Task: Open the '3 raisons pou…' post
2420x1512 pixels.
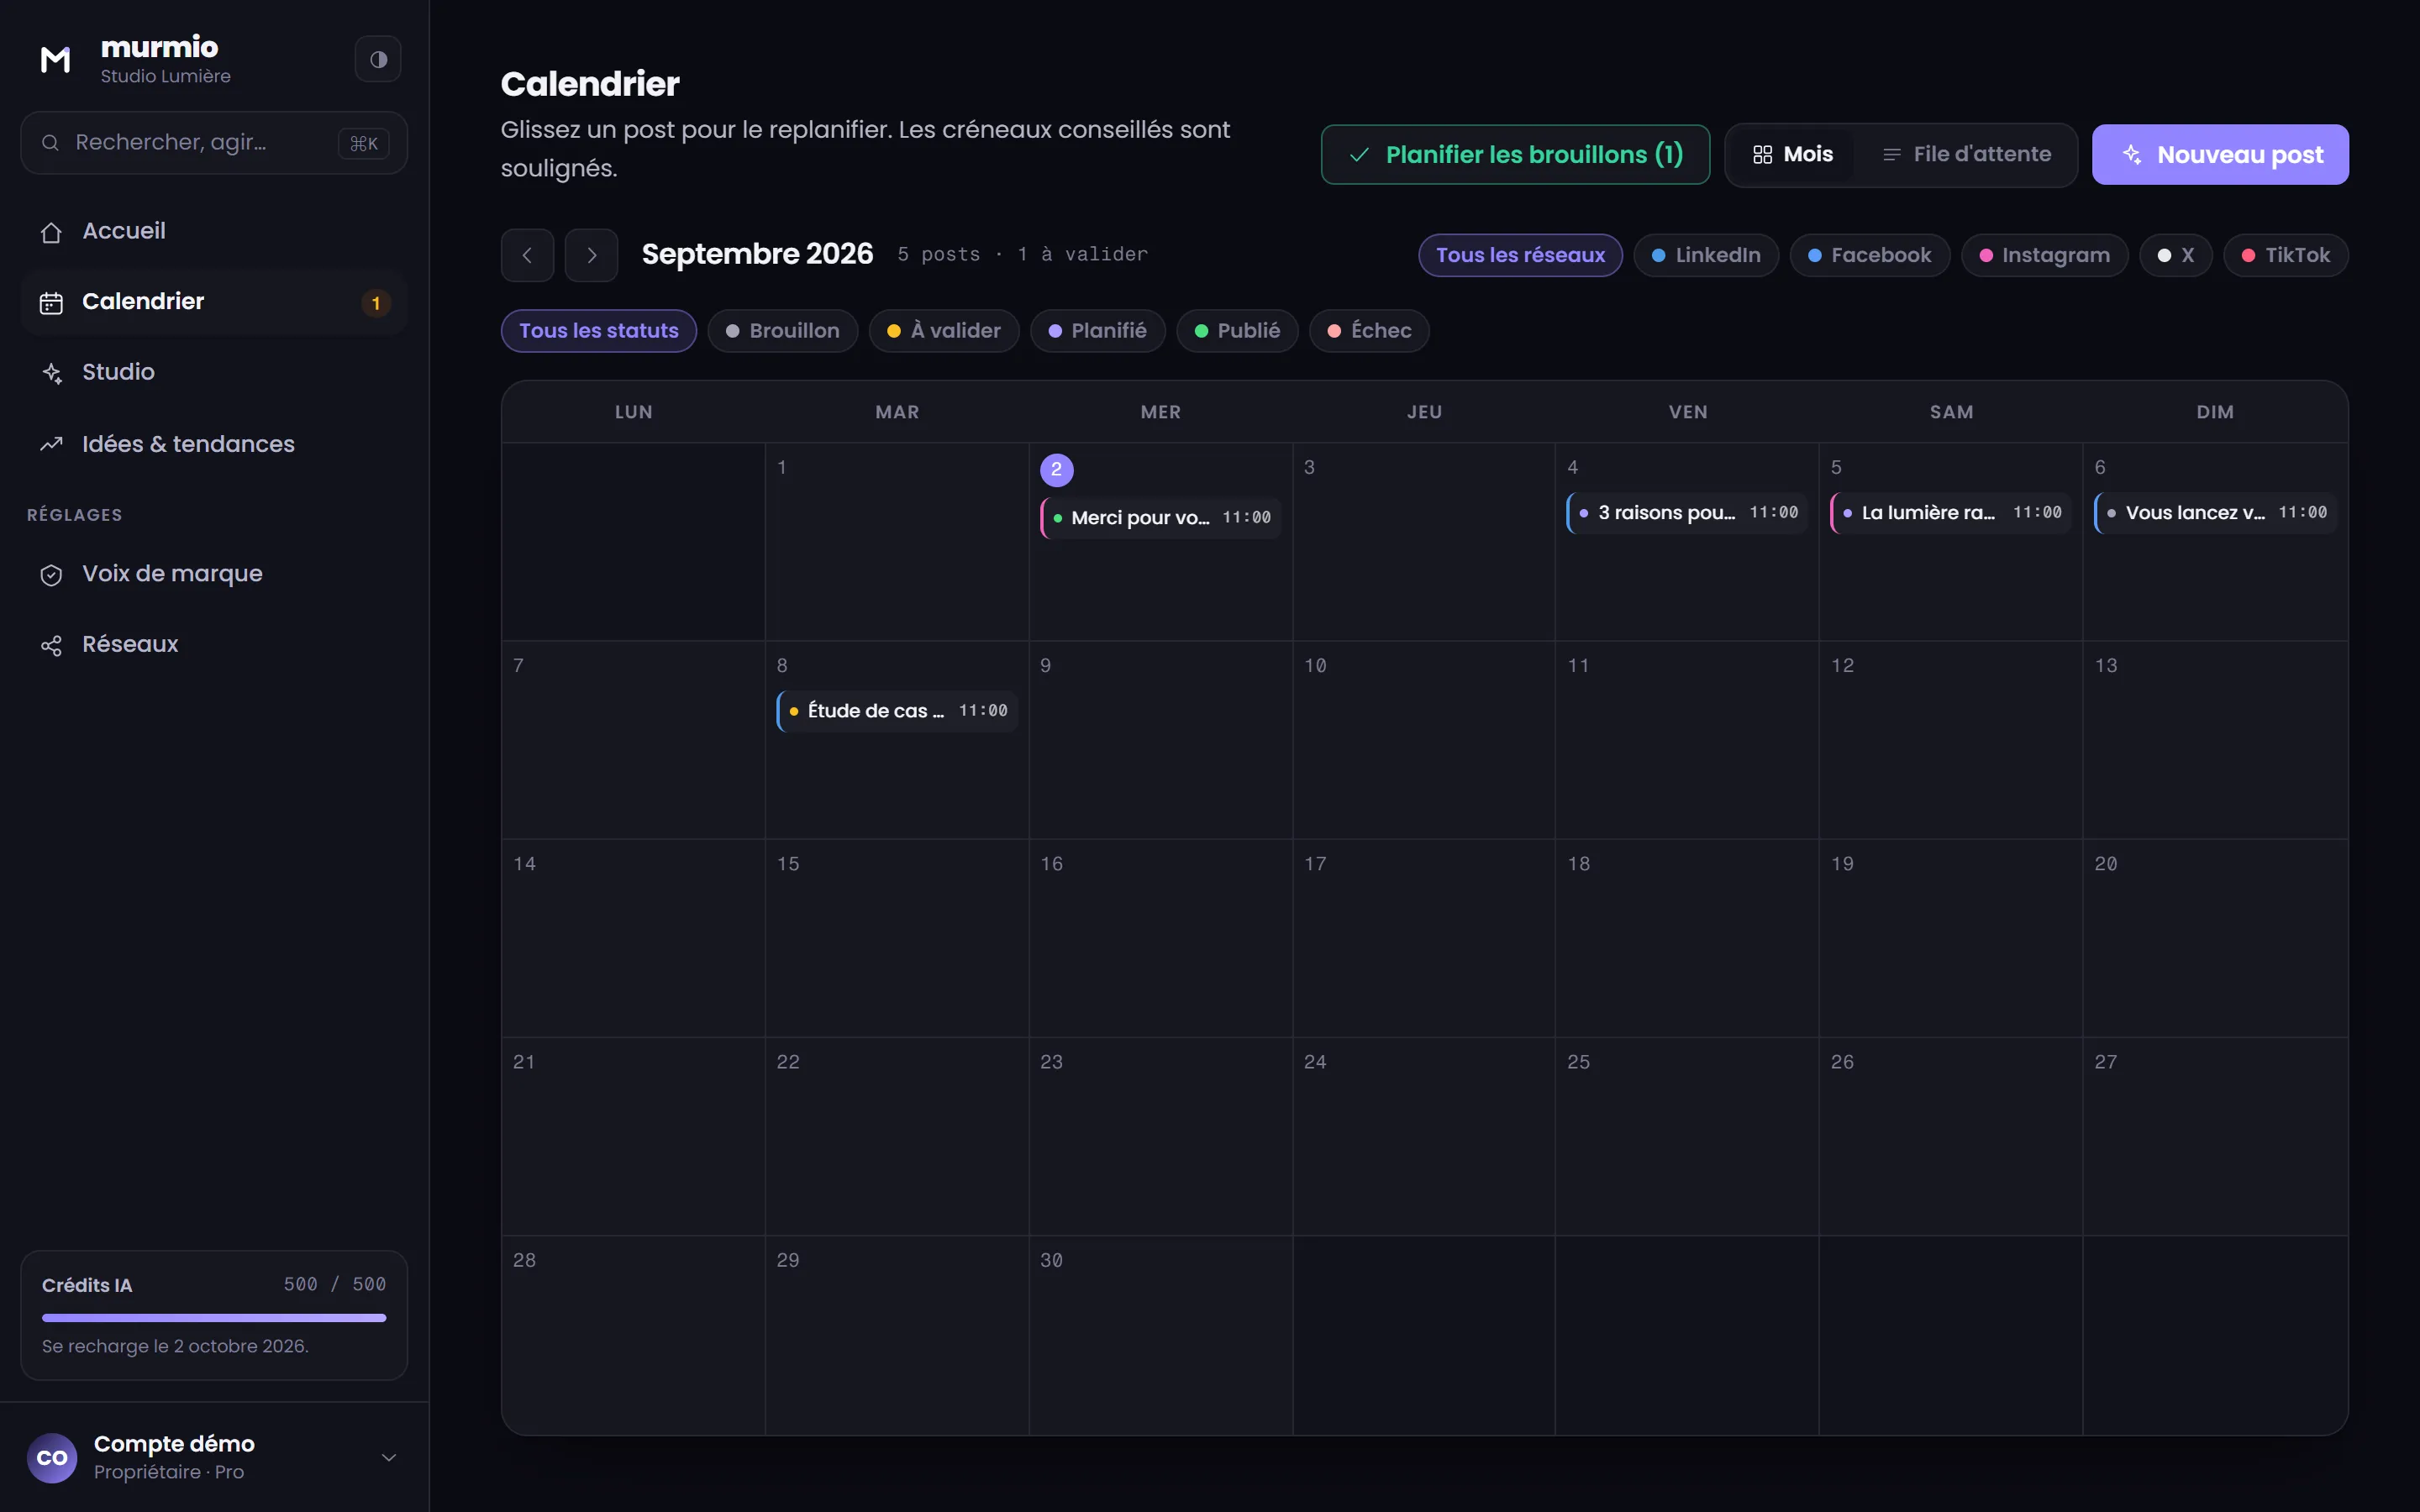Action: (x=1687, y=513)
